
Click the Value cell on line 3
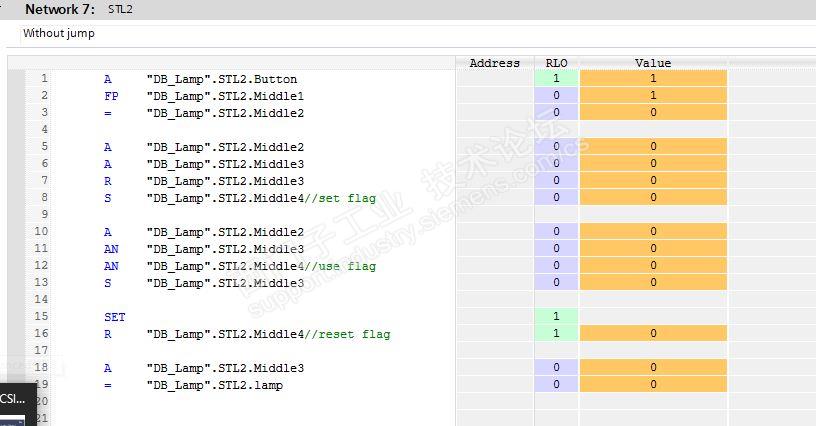pos(653,112)
